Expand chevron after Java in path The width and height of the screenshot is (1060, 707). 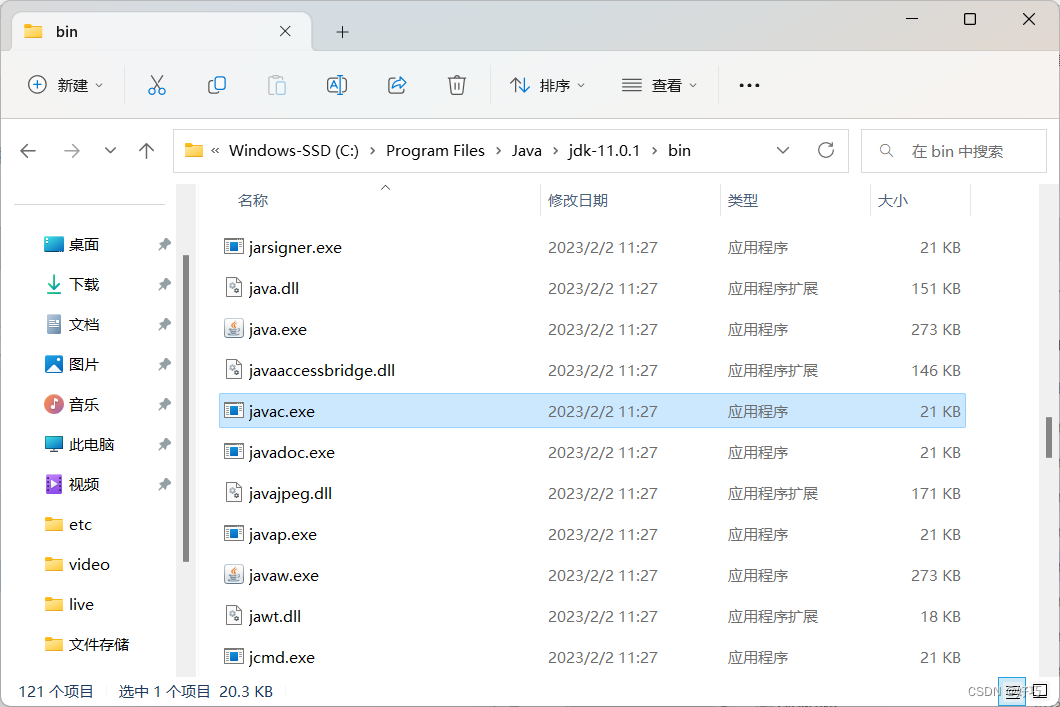click(555, 151)
